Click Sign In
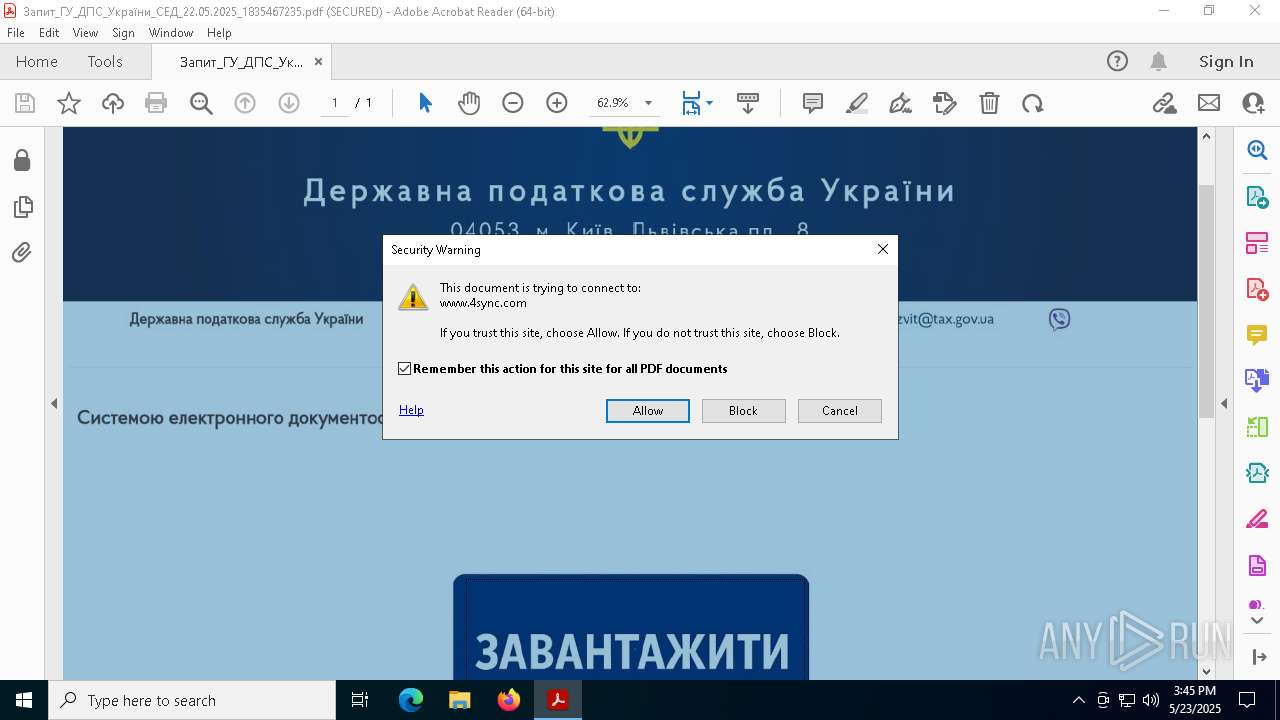This screenshot has height=720, width=1280. (1226, 61)
